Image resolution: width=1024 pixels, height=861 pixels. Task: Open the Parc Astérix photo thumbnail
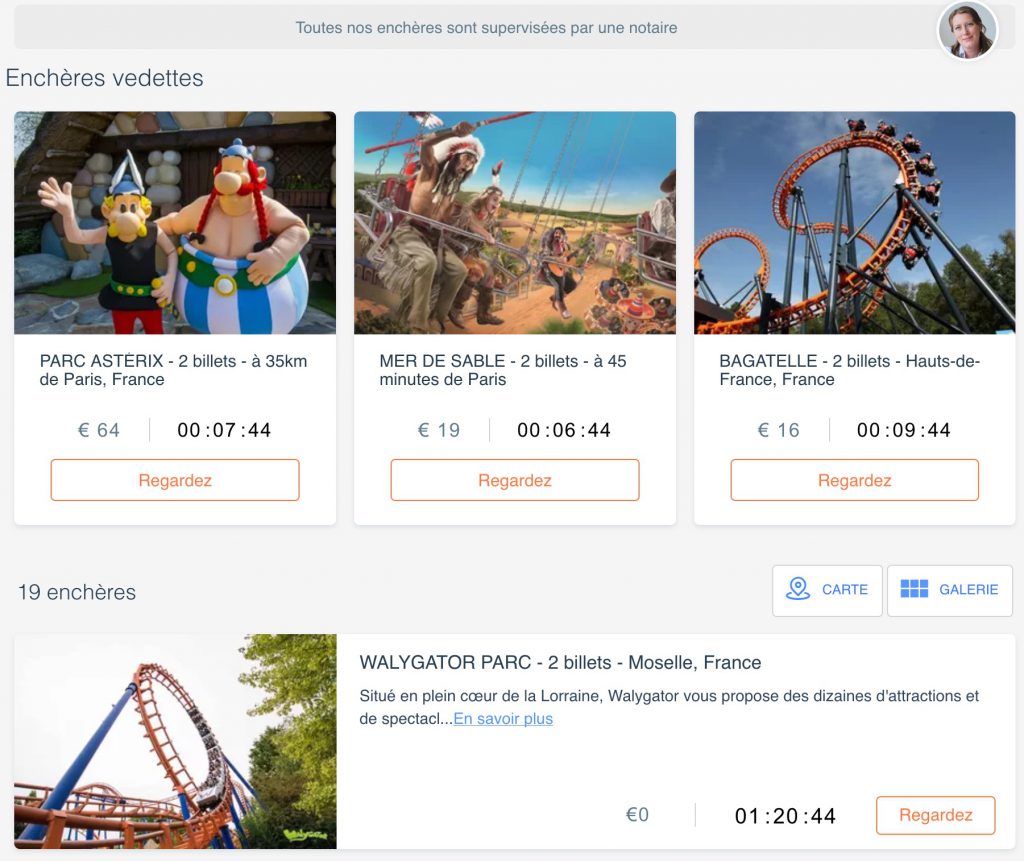[x=175, y=223]
